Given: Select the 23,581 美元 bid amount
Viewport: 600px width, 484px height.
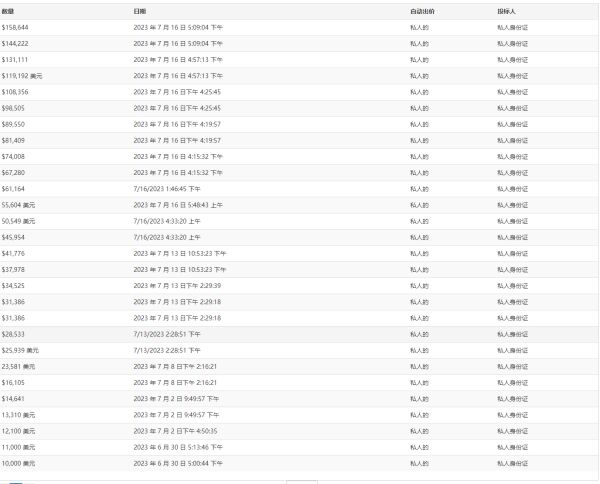Looking at the screenshot, I should 19,367.
